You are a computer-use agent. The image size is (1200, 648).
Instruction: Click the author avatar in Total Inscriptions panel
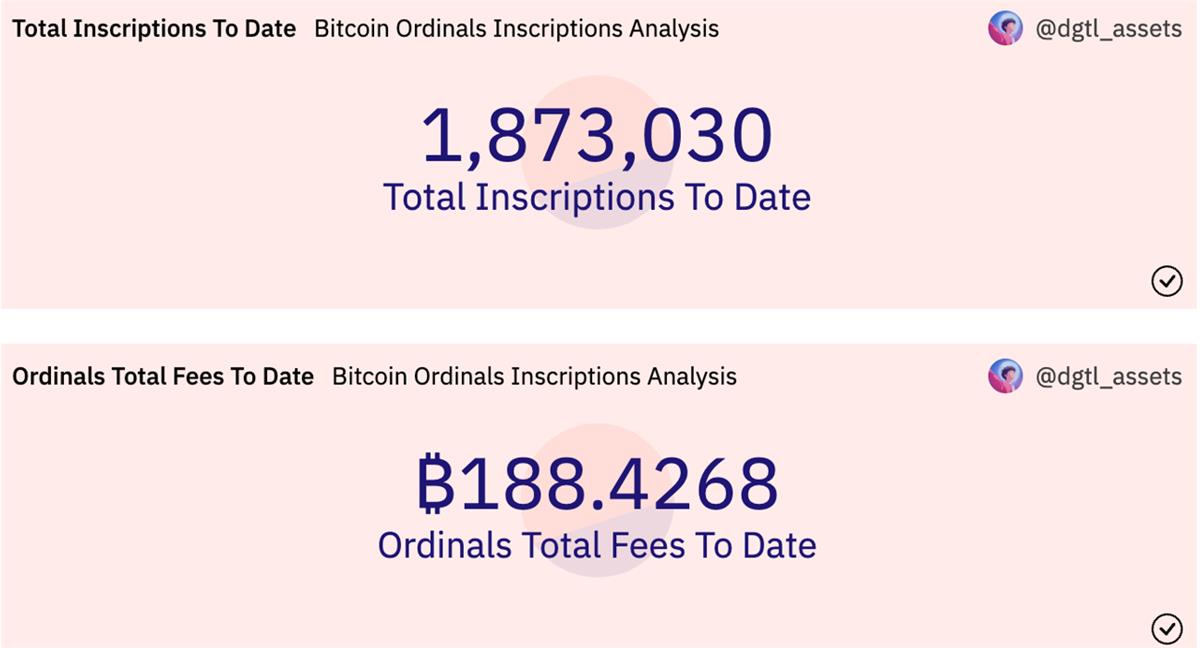point(1005,29)
